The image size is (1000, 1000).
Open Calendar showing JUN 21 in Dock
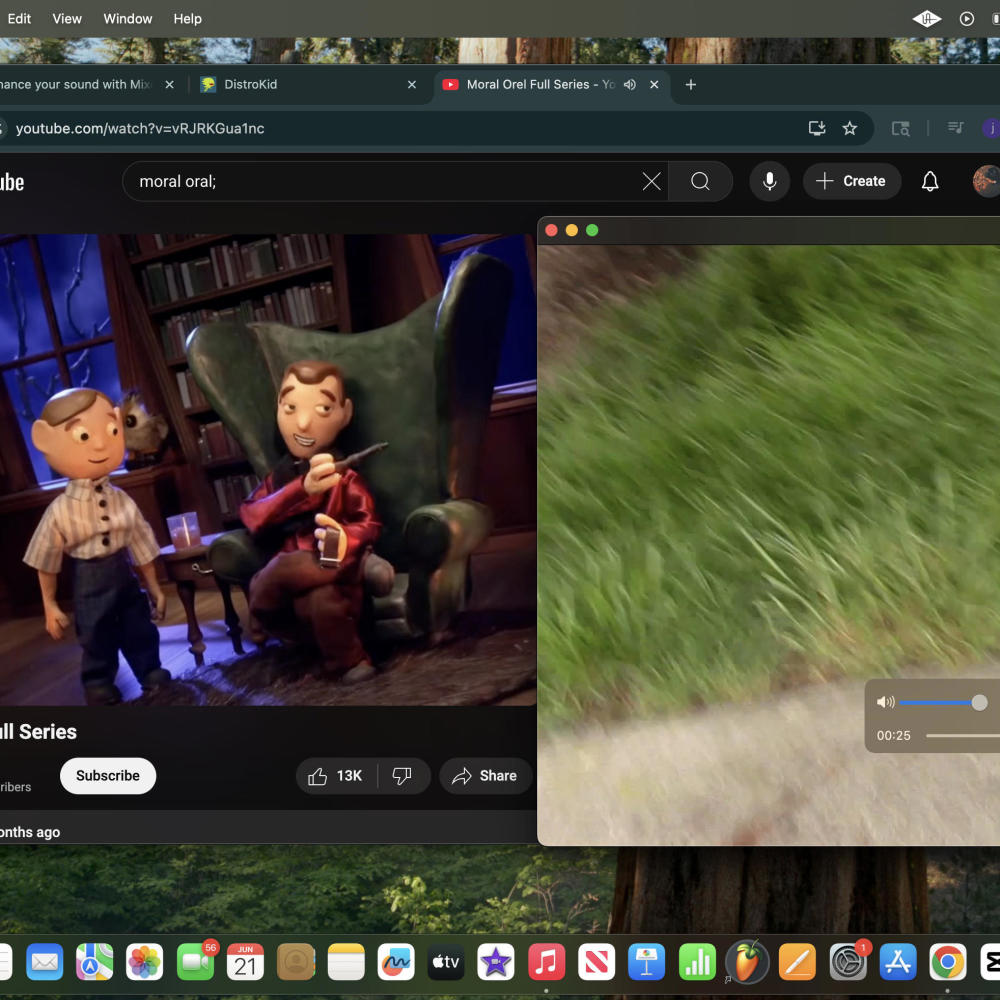(245, 961)
